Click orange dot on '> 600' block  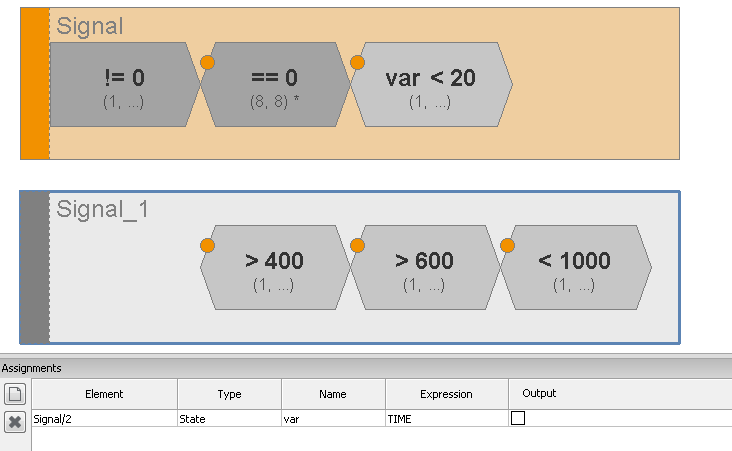pyautogui.click(x=357, y=245)
